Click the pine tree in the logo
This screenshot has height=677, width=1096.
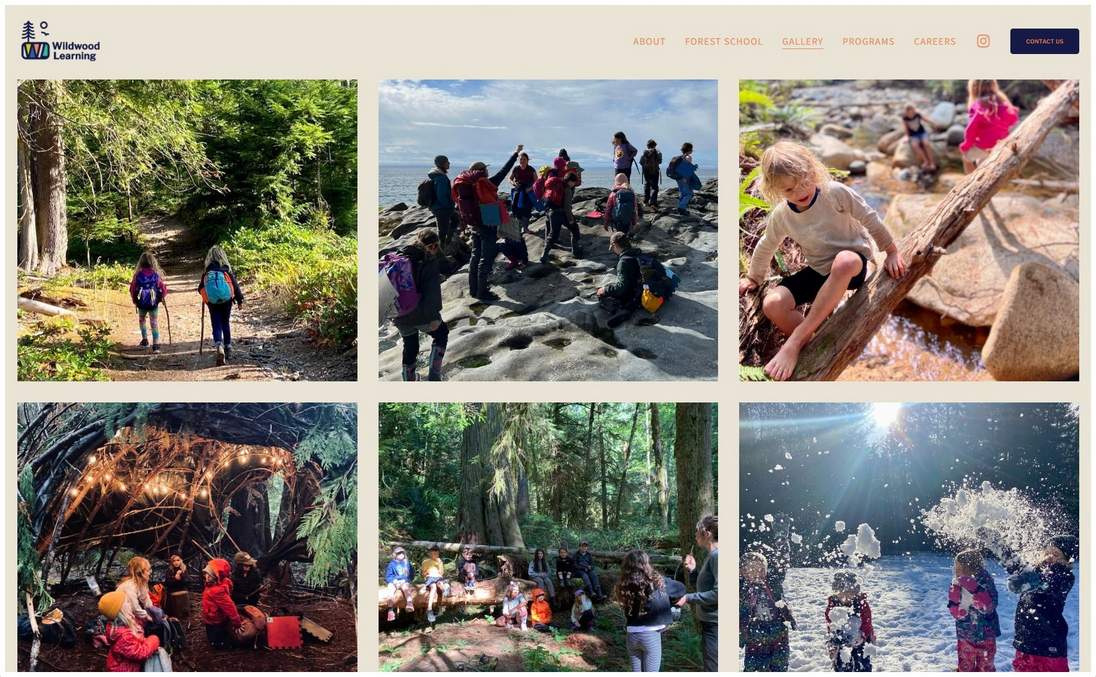click(x=28, y=31)
